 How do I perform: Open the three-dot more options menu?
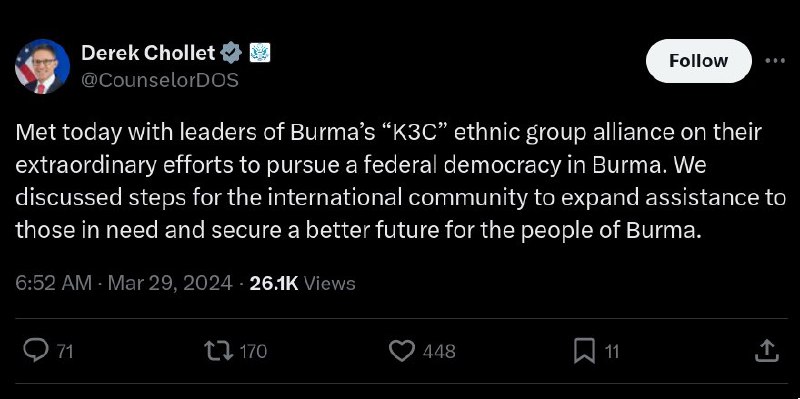pos(775,61)
